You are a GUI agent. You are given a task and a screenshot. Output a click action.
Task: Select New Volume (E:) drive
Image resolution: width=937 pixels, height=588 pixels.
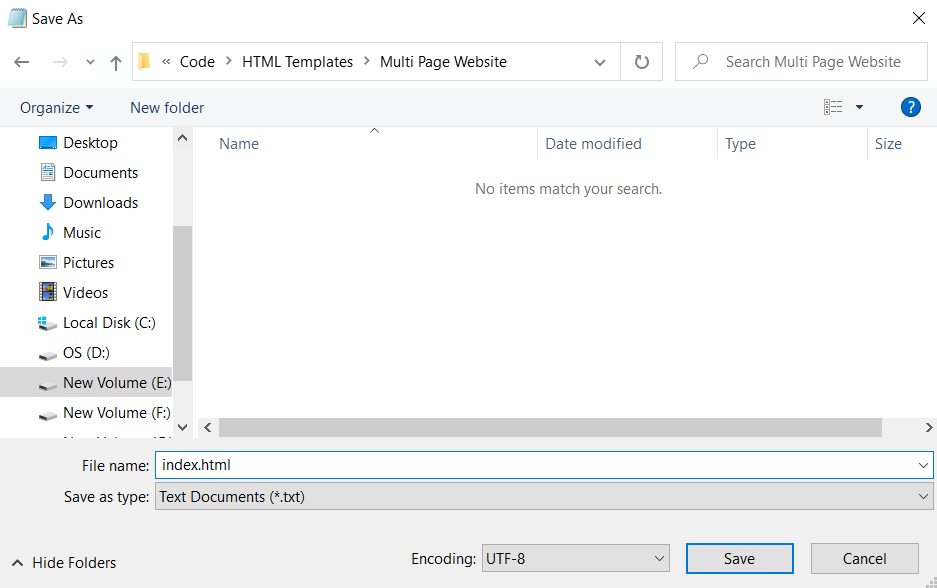pos(117,382)
